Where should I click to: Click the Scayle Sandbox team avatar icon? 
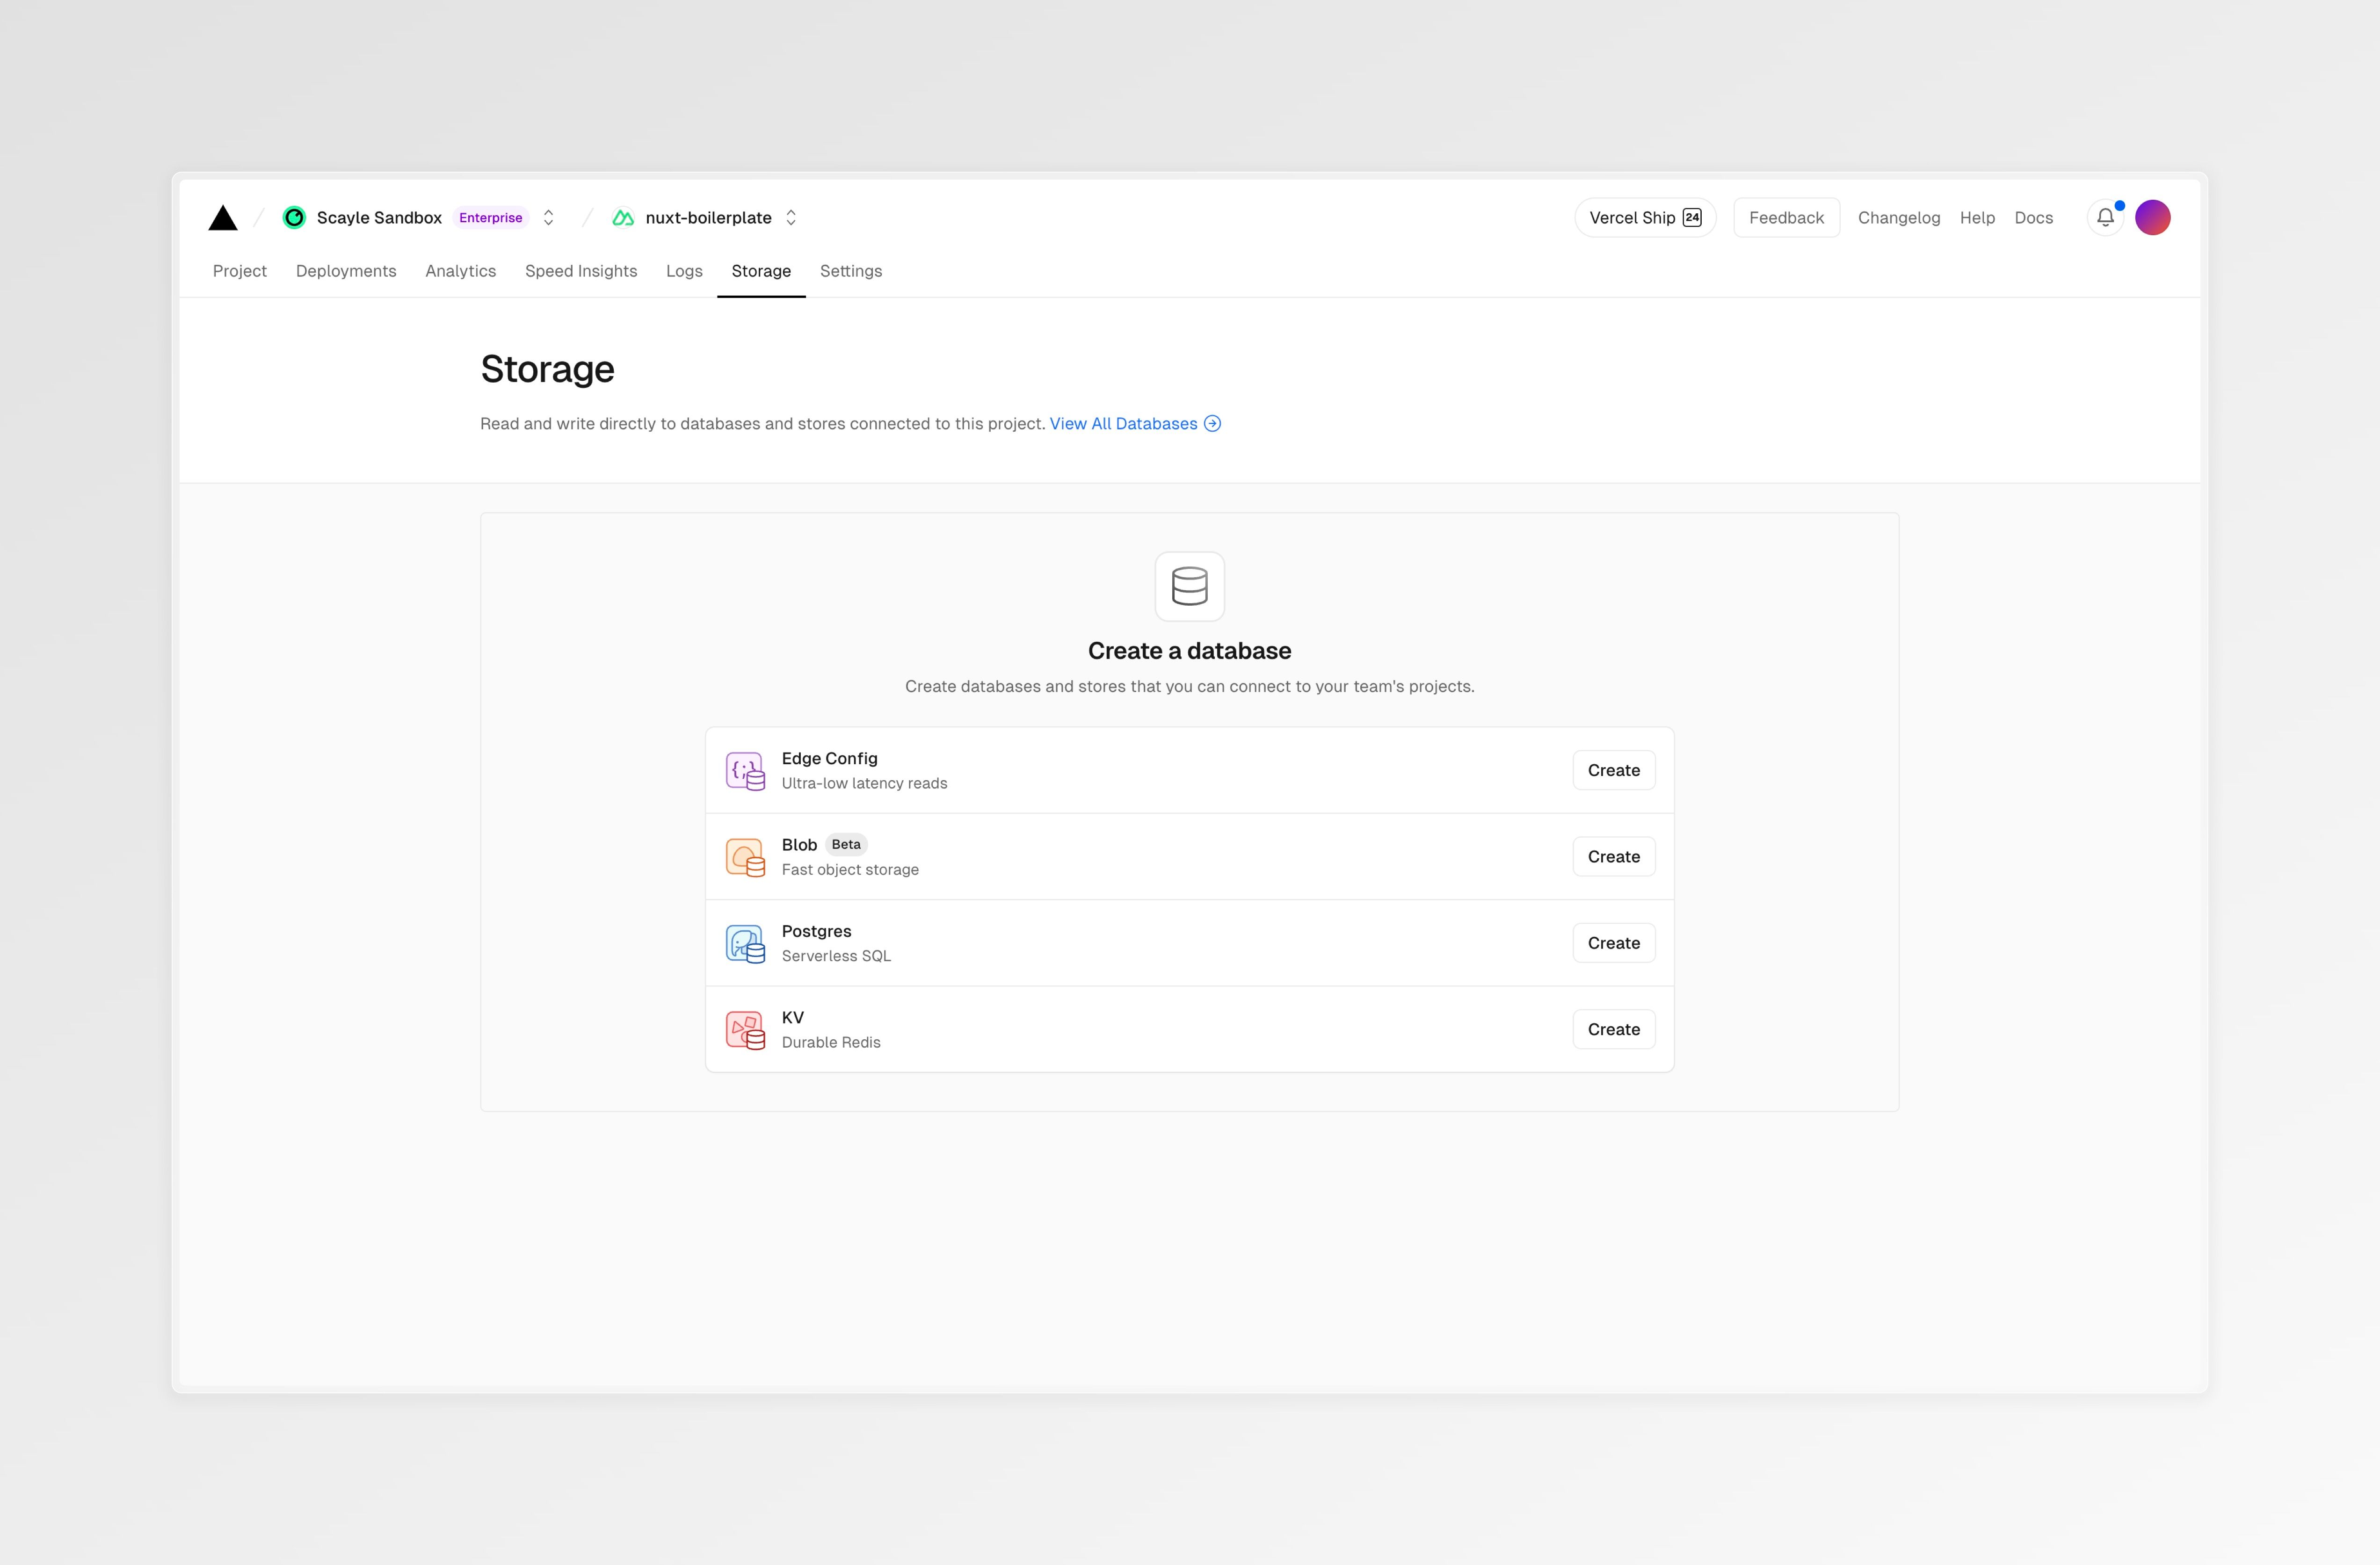(294, 218)
